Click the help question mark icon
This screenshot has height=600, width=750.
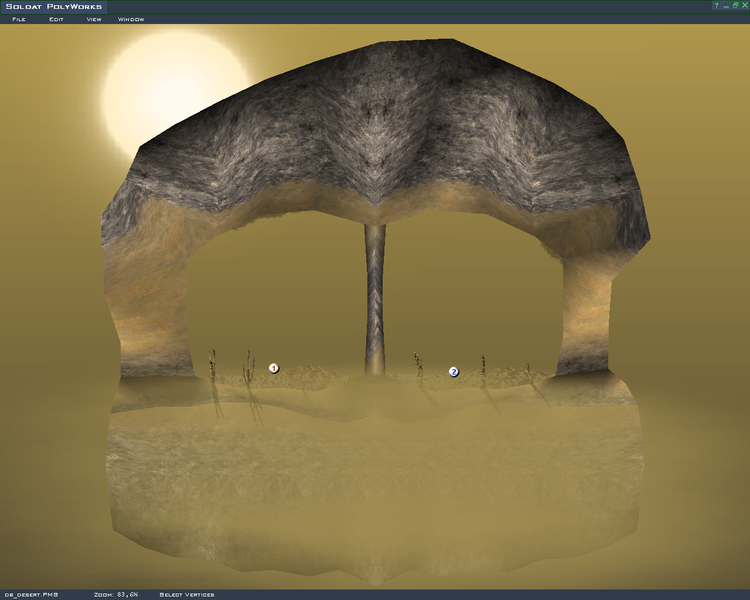coord(716,6)
